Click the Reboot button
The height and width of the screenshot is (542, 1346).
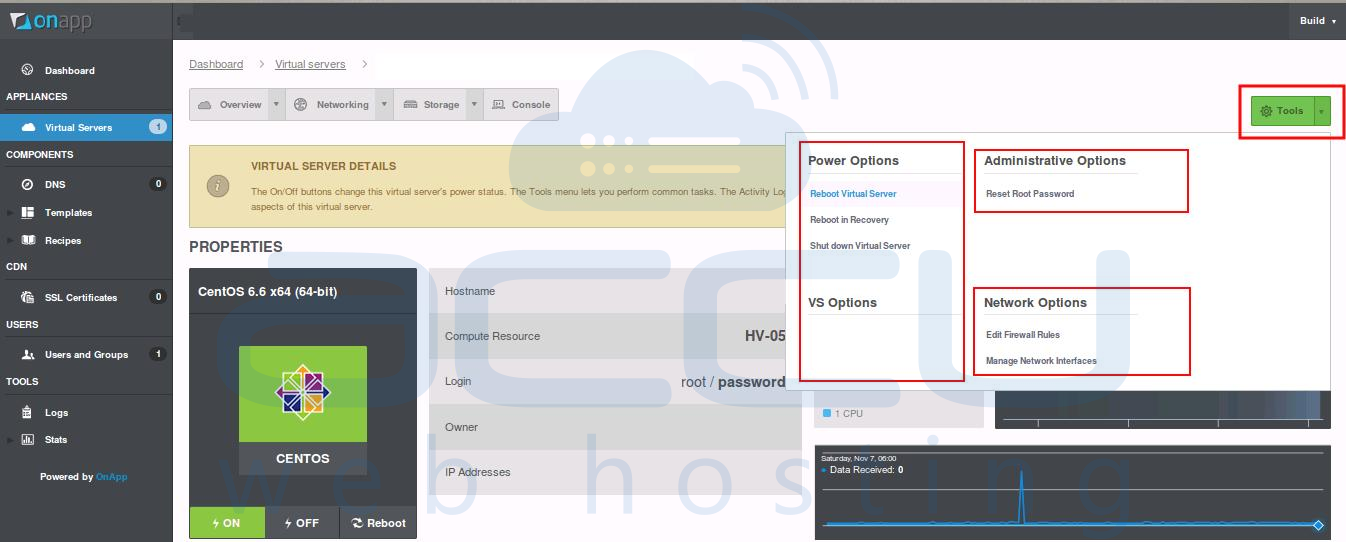[379, 523]
